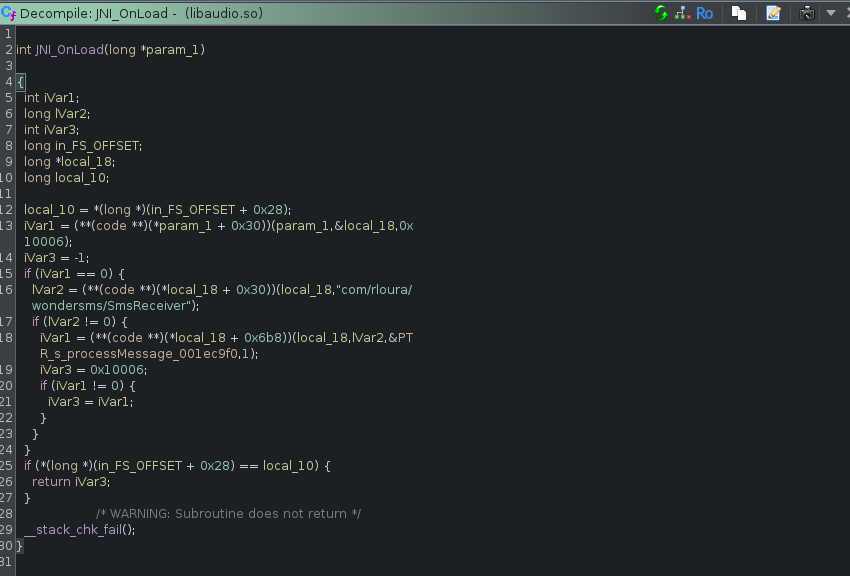The width and height of the screenshot is (850, 576).
Task: Click wondersms/SmsReceiver string continuation
Action: click(x=111, y=306)
